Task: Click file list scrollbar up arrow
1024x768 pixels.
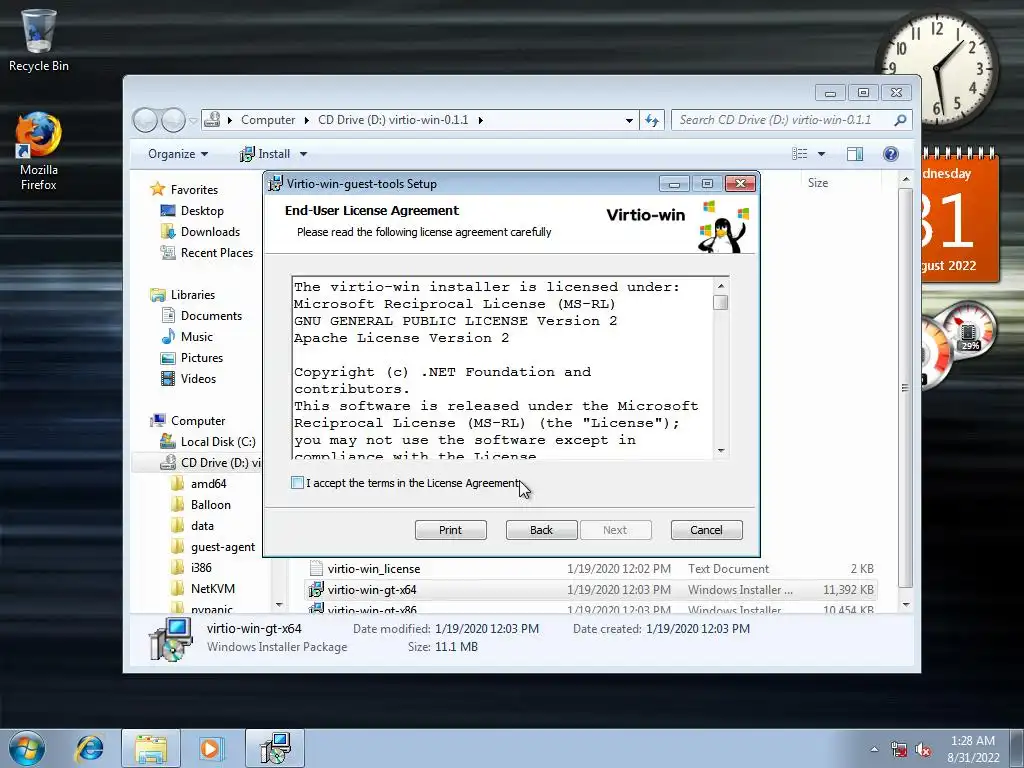Action: (x=906, y=179)
